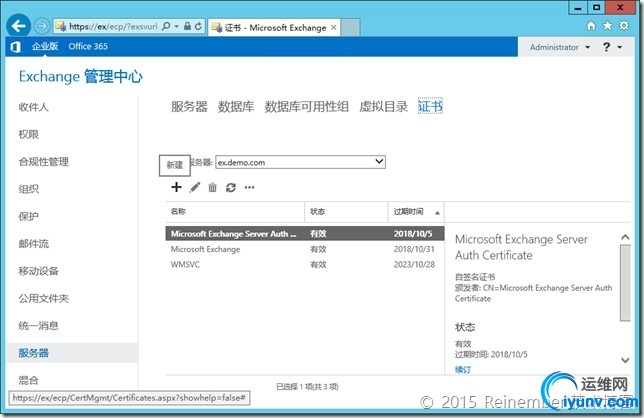644x418 pixels.
Task: Click the Office logo icon
Action: pyautogui.click(x=16, y=47)
